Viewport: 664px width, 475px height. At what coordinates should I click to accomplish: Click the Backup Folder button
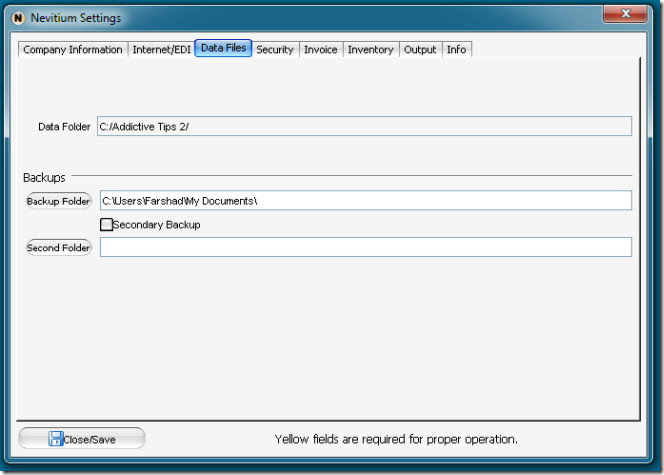[x=59, y=201]
